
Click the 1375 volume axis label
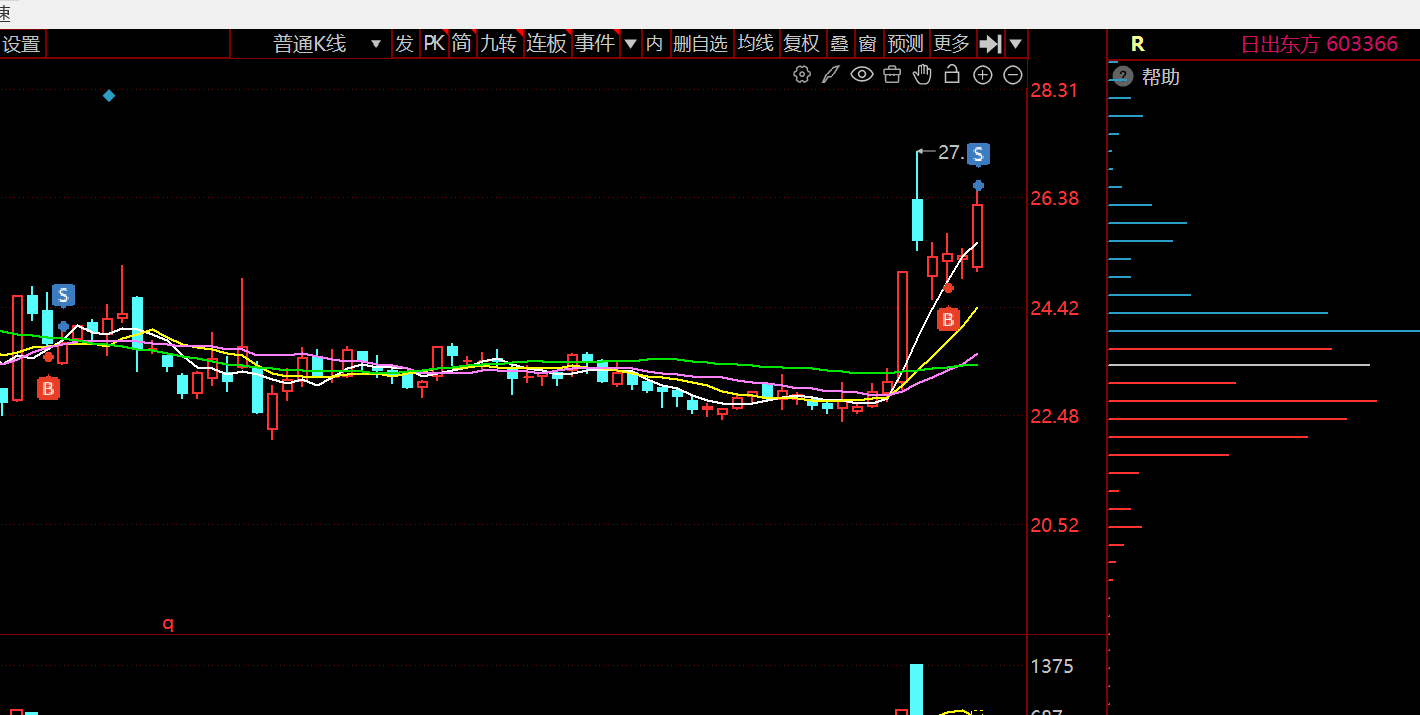click(1051, 666)
